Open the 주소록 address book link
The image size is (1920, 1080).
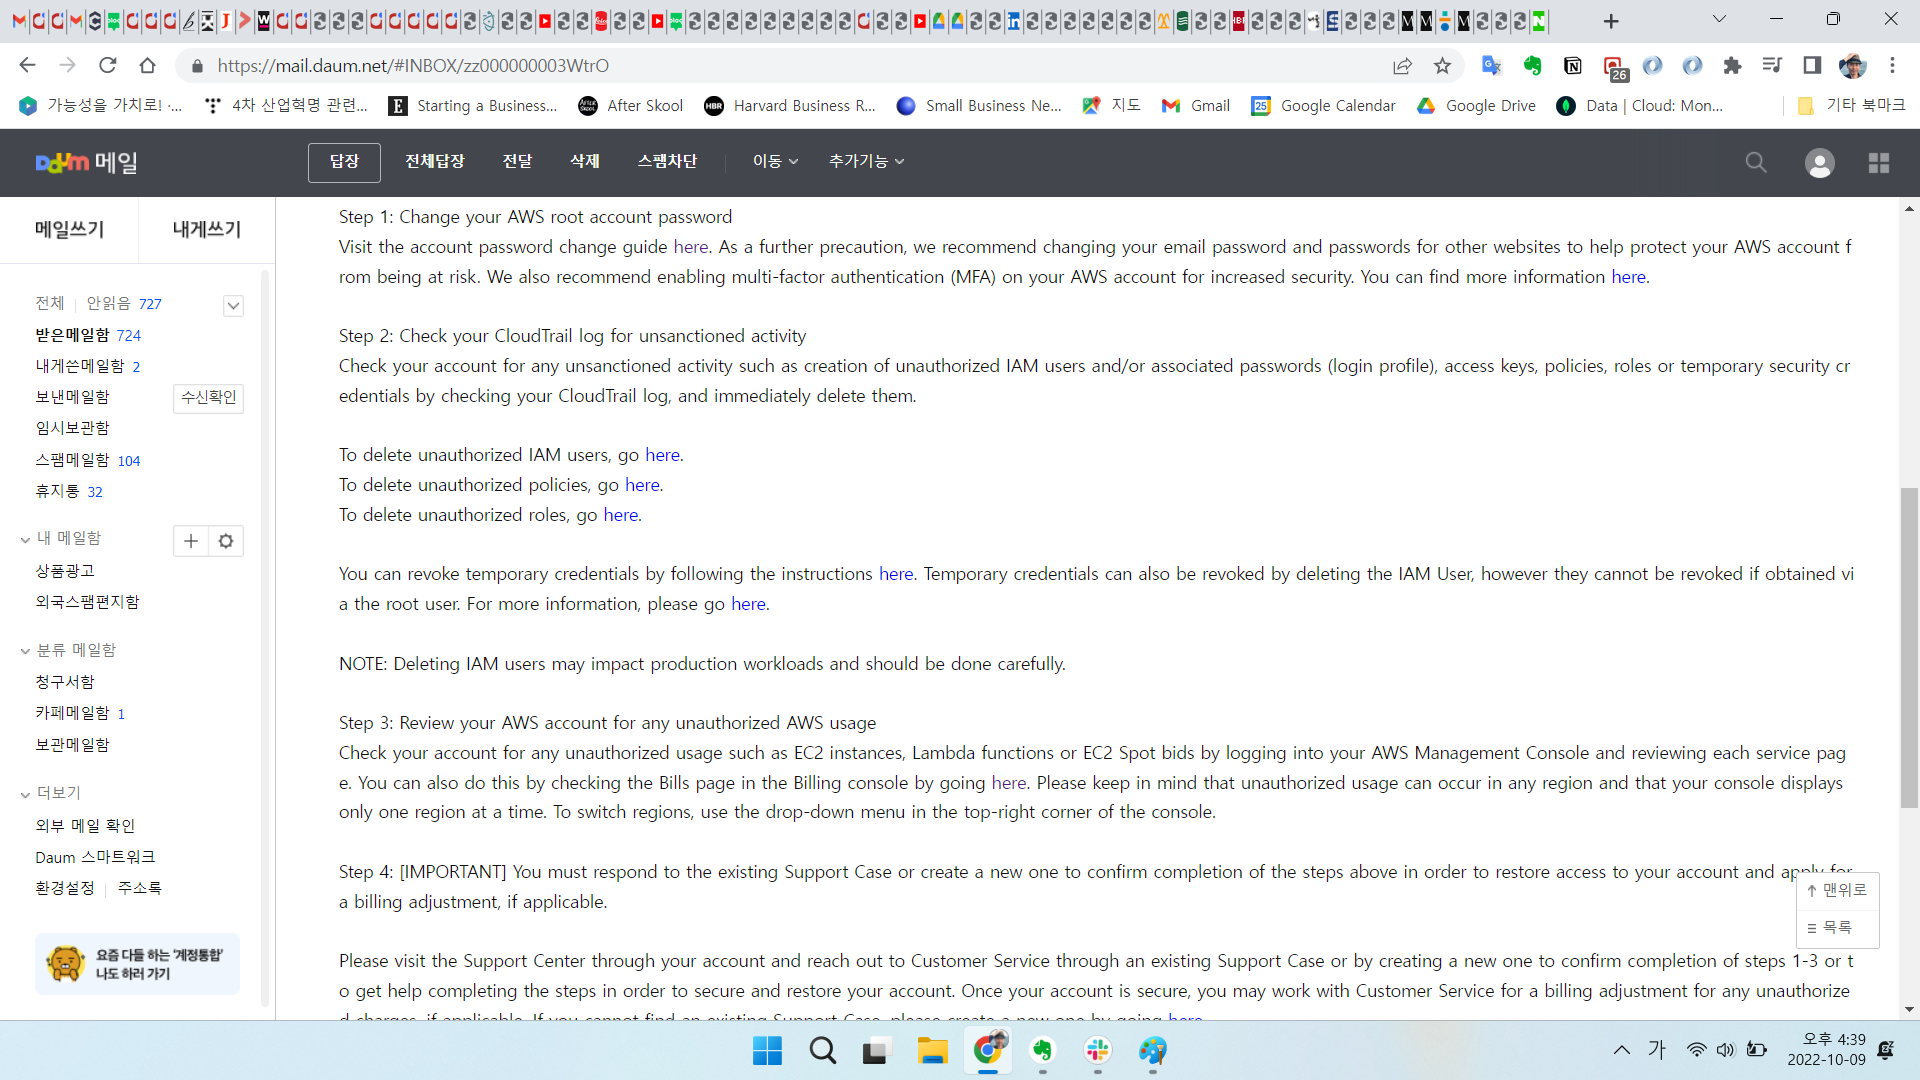click(x=140, y=888)
